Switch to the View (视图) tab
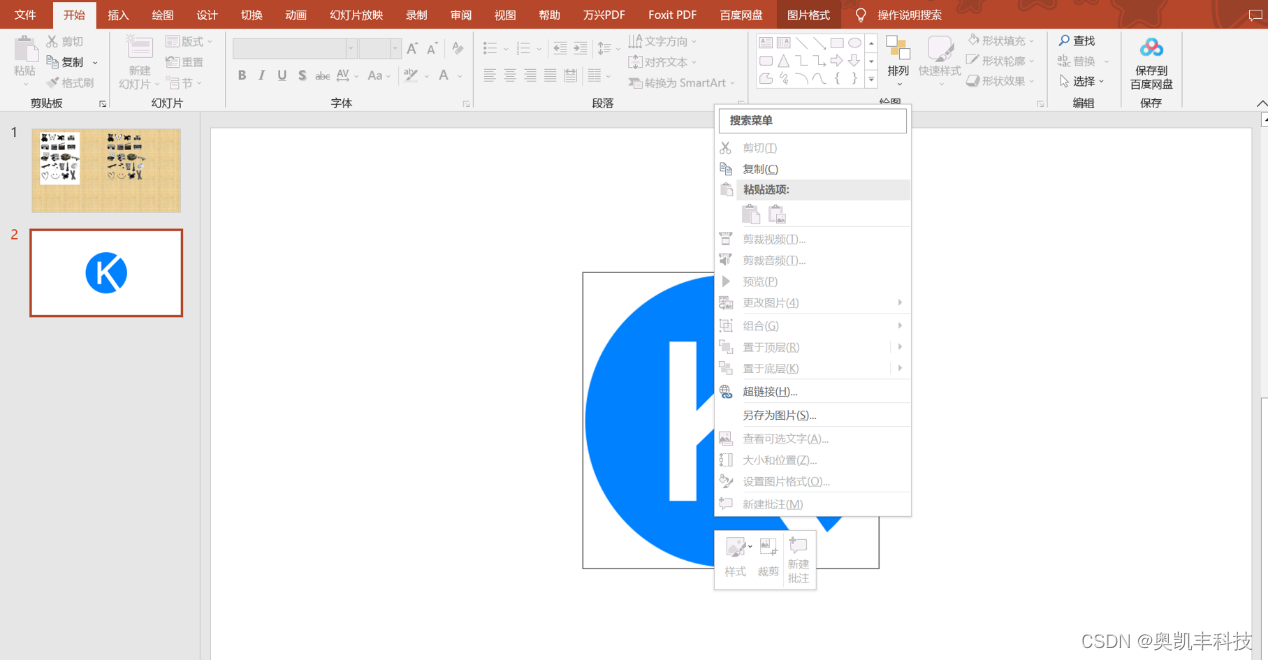 pos(505,15)
